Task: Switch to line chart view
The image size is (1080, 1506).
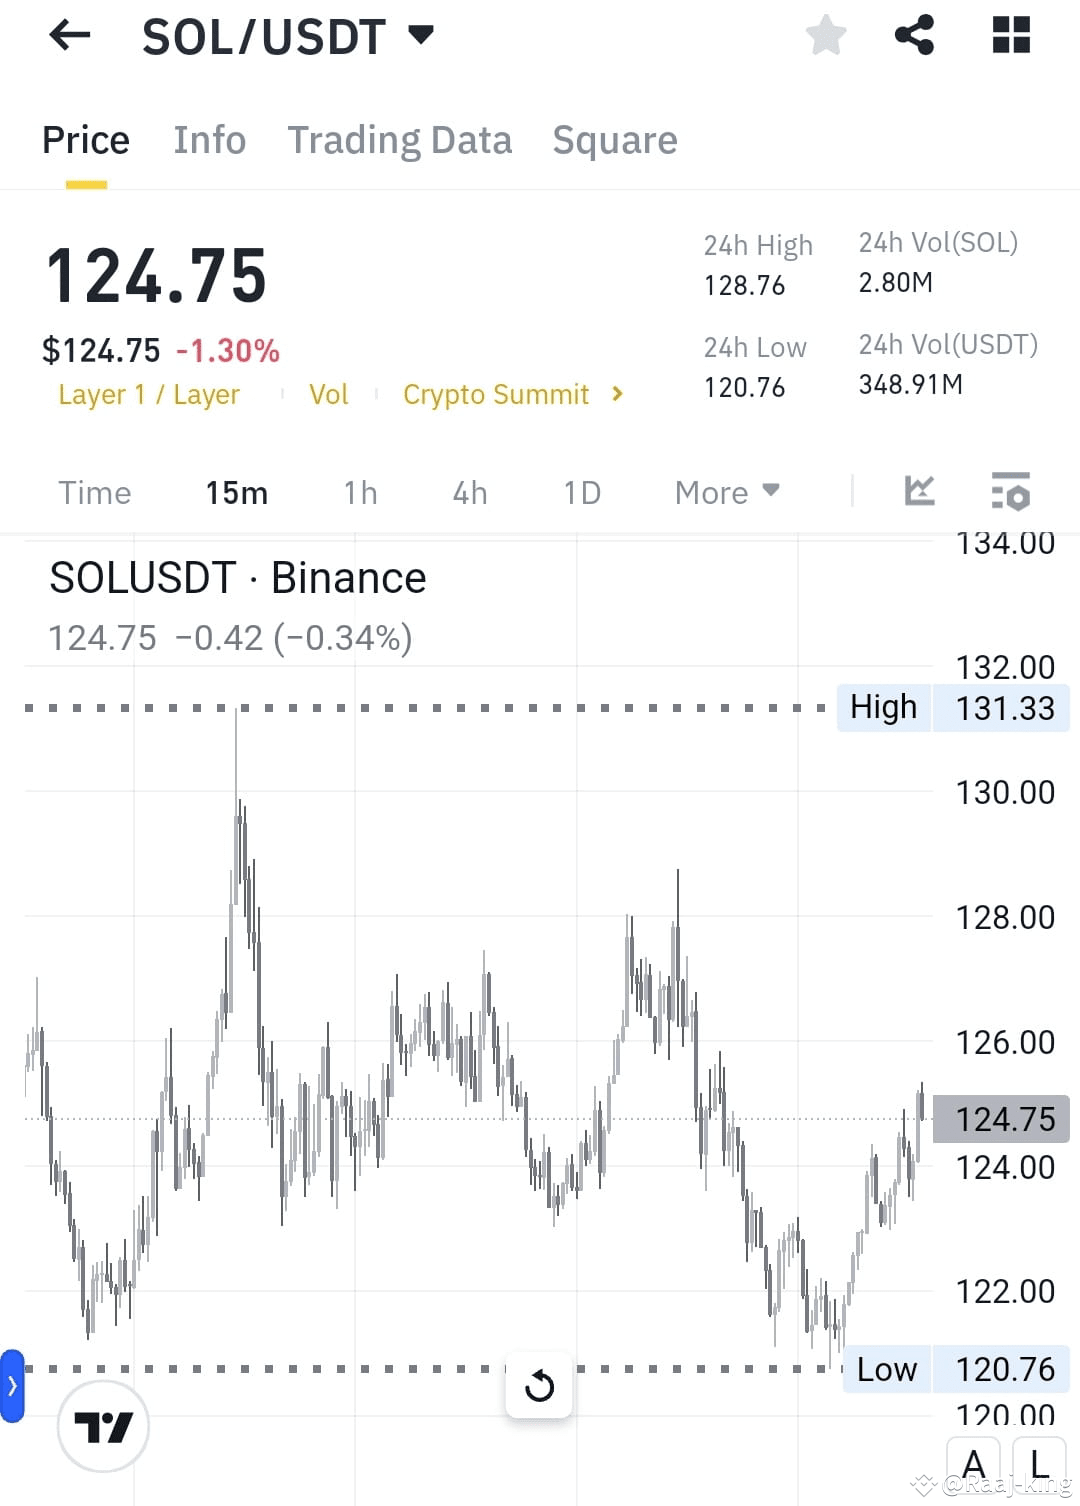Action: (919, 492)
